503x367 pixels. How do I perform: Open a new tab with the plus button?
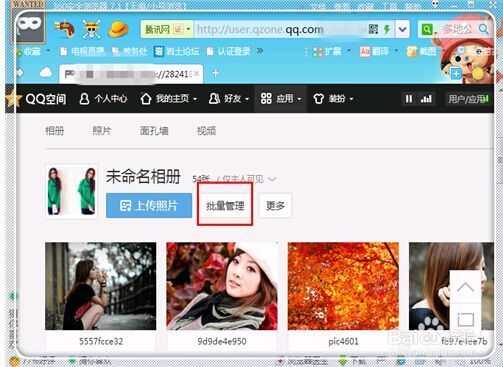216,73
